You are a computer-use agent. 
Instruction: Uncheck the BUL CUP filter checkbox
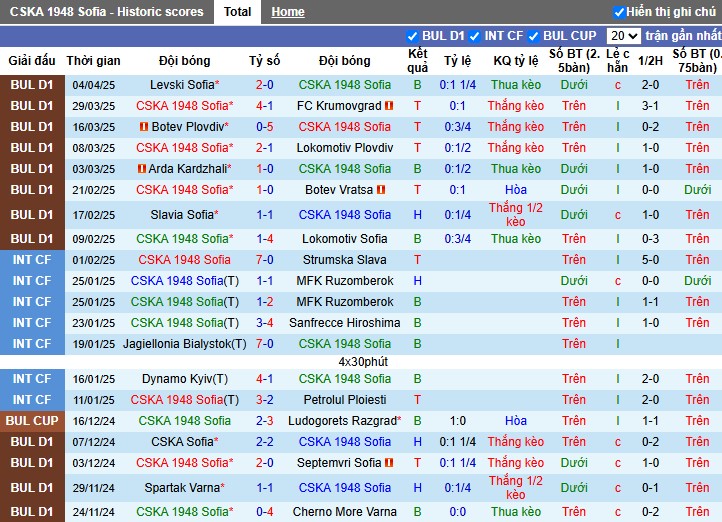coord(533,36)
